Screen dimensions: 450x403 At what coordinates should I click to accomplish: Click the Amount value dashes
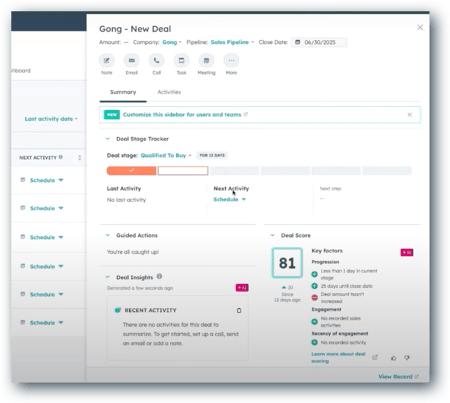126,42
